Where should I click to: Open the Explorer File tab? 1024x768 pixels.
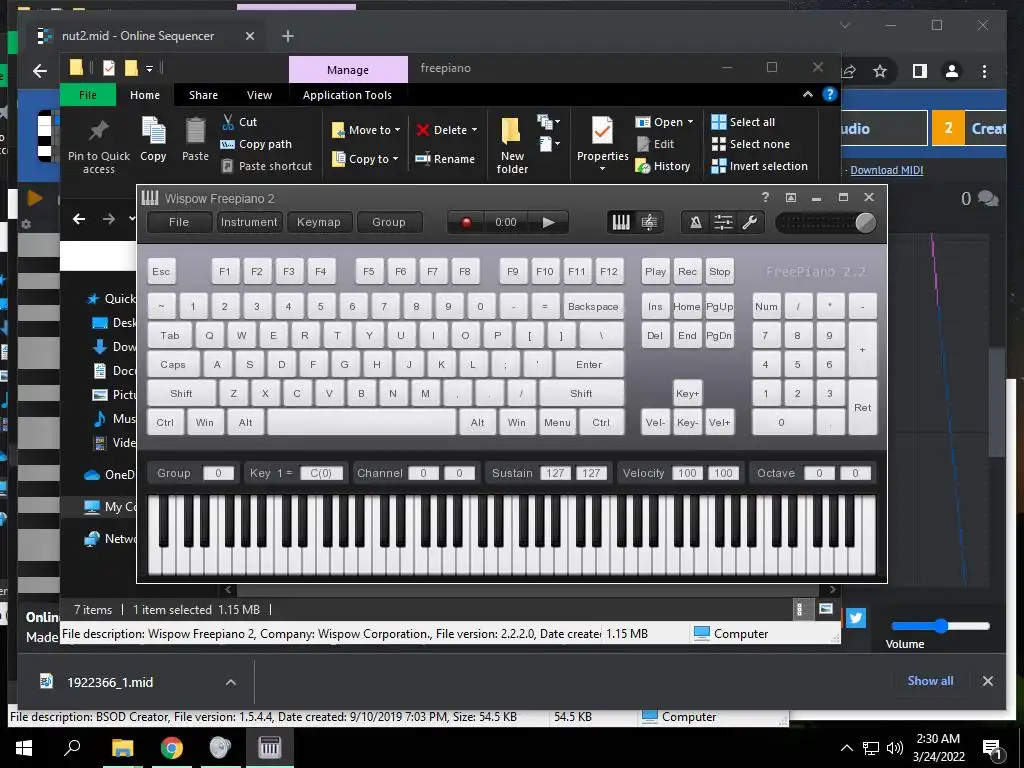click(x=88, y=95)
